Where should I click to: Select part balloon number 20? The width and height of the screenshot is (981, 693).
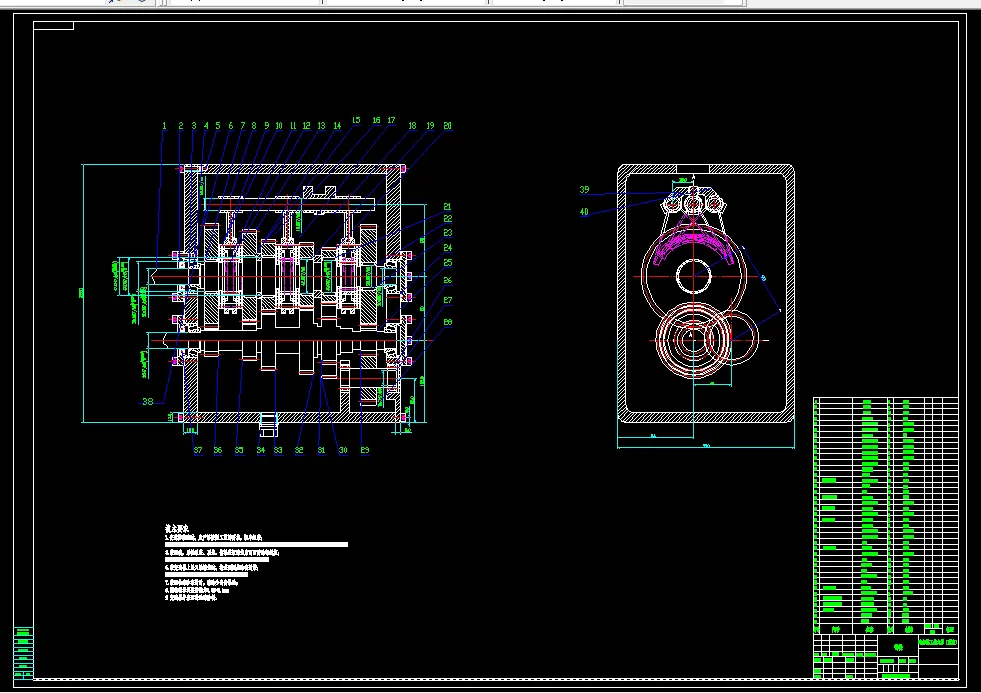(x=447, y=126)
